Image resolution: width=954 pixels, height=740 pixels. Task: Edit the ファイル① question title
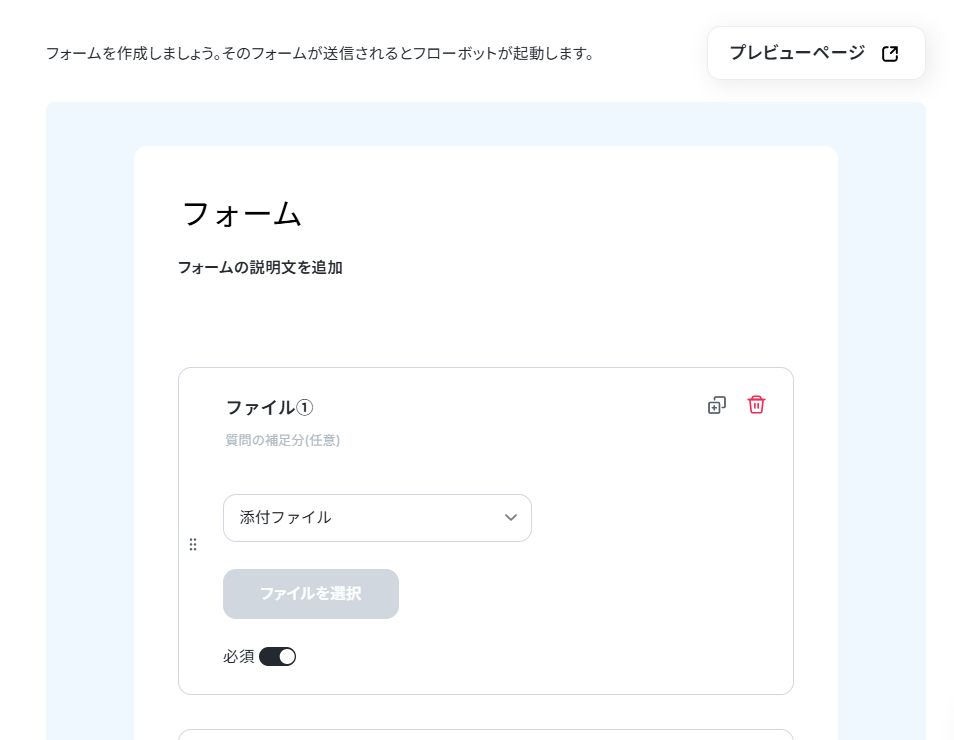pos(270,407)
